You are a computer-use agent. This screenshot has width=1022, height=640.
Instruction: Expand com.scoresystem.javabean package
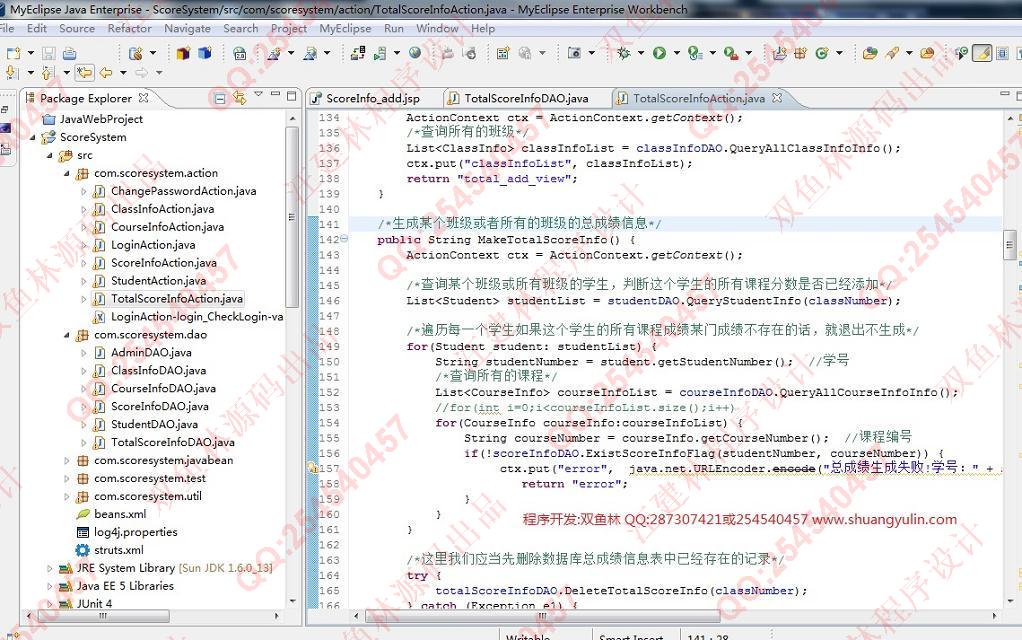pyautogui.click(x=66, y=460)
